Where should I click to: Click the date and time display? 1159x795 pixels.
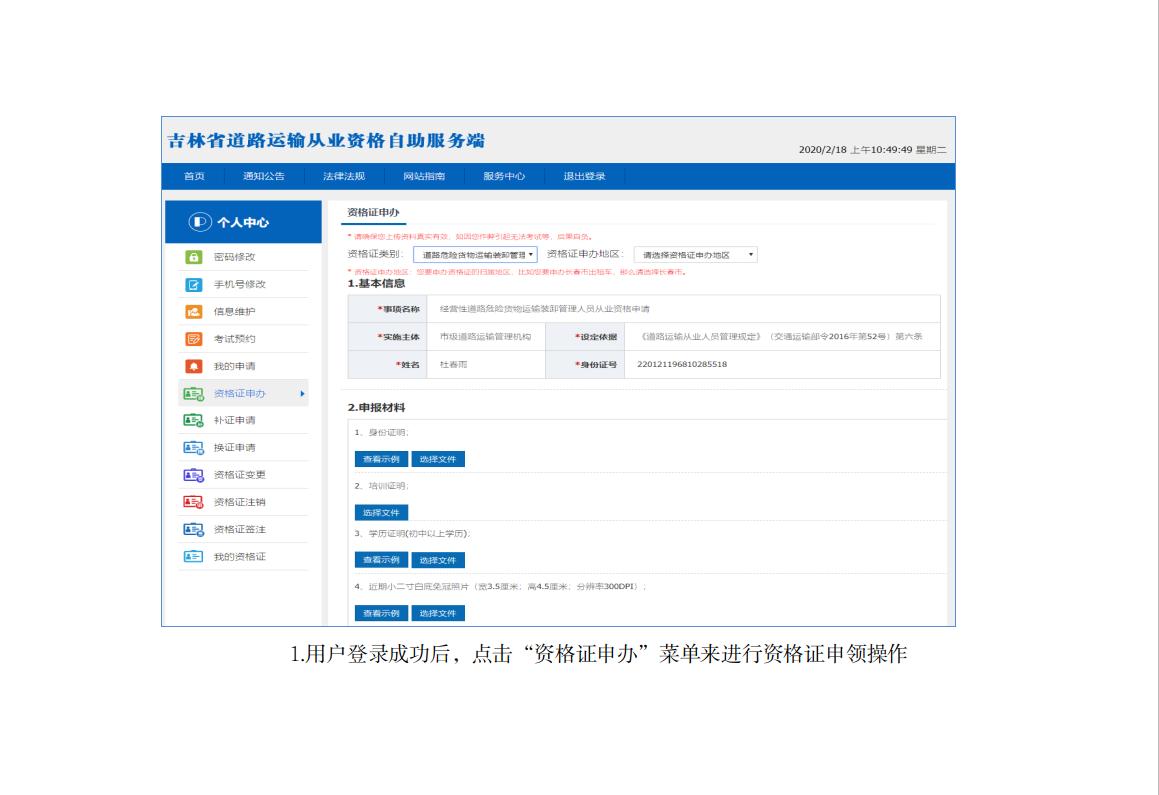point(872,150)
